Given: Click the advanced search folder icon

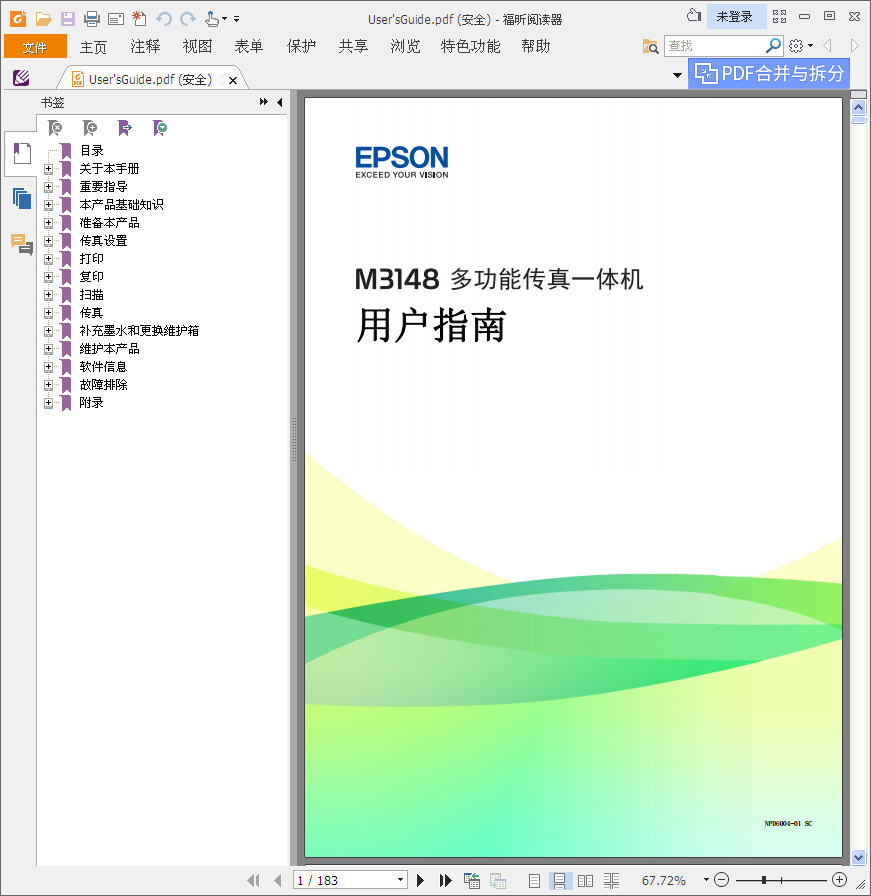Looking at the screenshot, I should (x=650, y=46).
